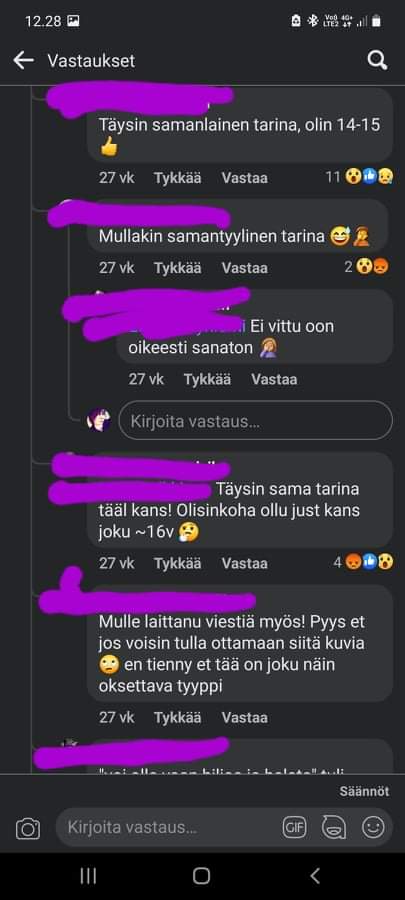
Task: Open the GIF picker
Action: pyautogui.click(x=294, y=827)
